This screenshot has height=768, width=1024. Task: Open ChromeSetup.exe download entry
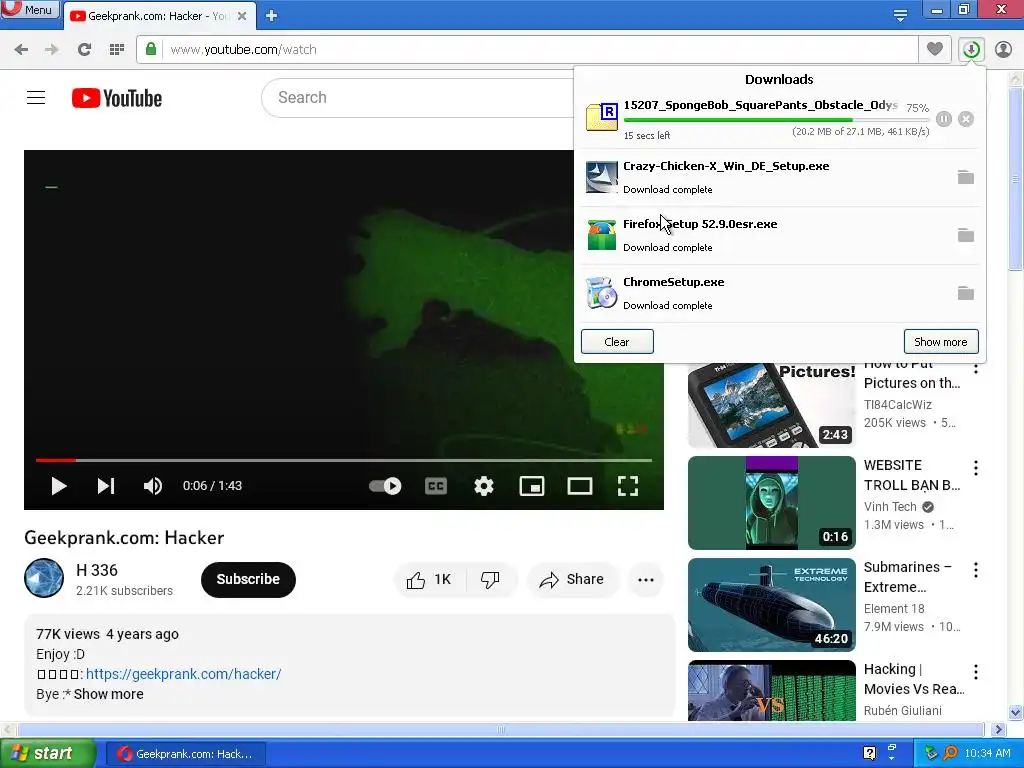[780, 293]
